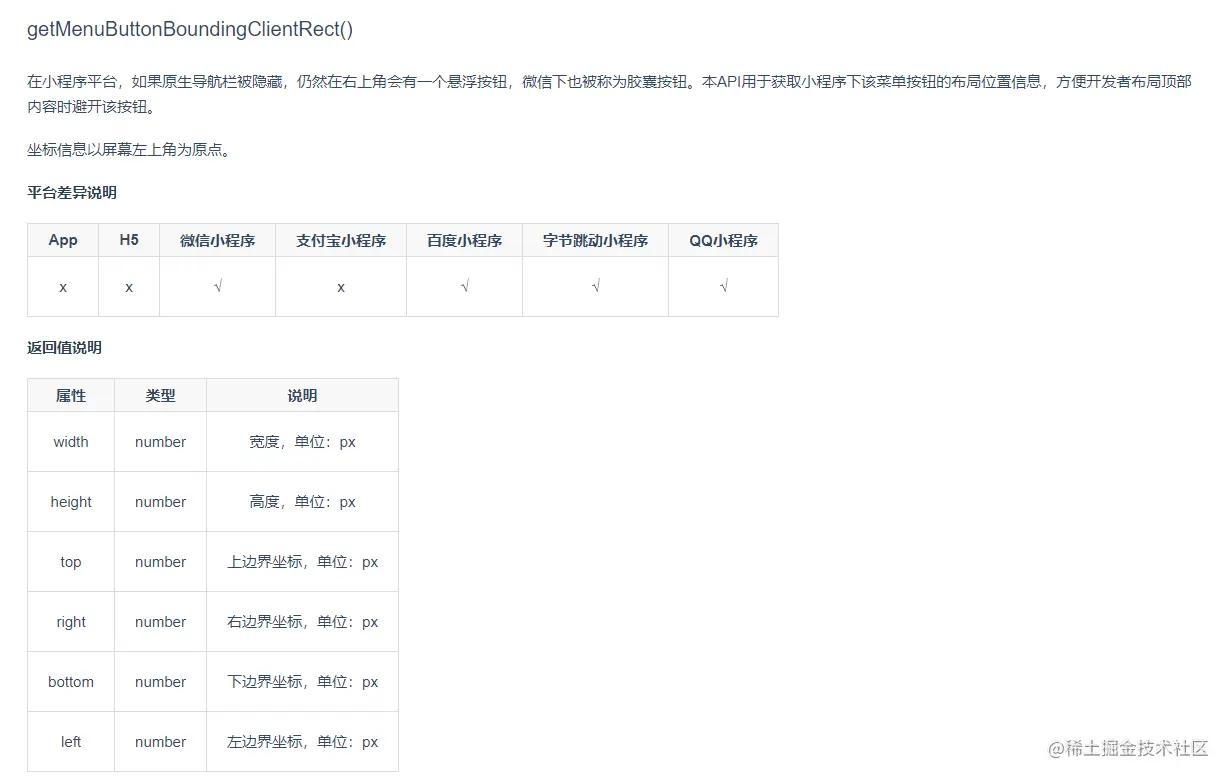
Task: Click the 右边界坐标，单位：px description
Action: (x=302, y=622)
